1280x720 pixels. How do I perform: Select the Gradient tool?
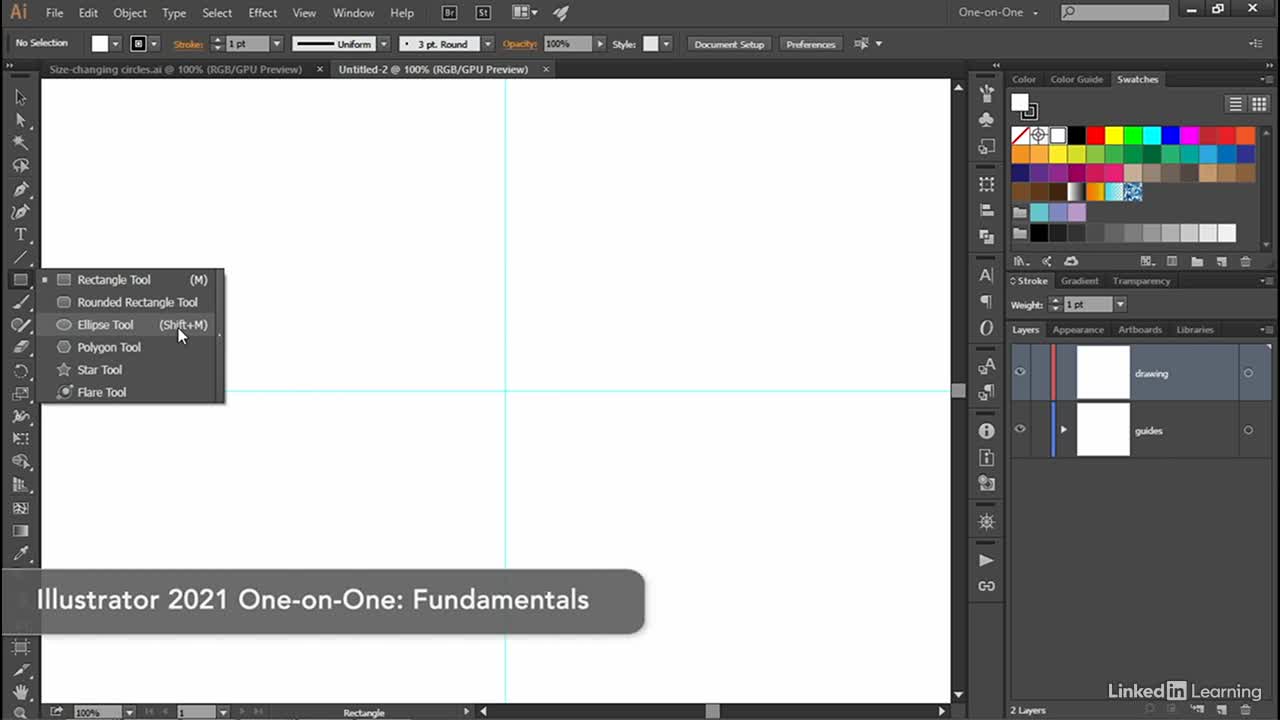(x=20, y=531)
